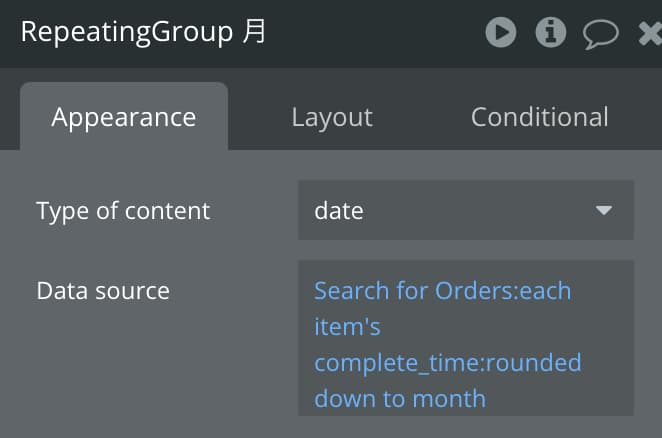Viewport: 662px width, 438px height.
Task: Select the 'date' value in content type
Action: 339,210
